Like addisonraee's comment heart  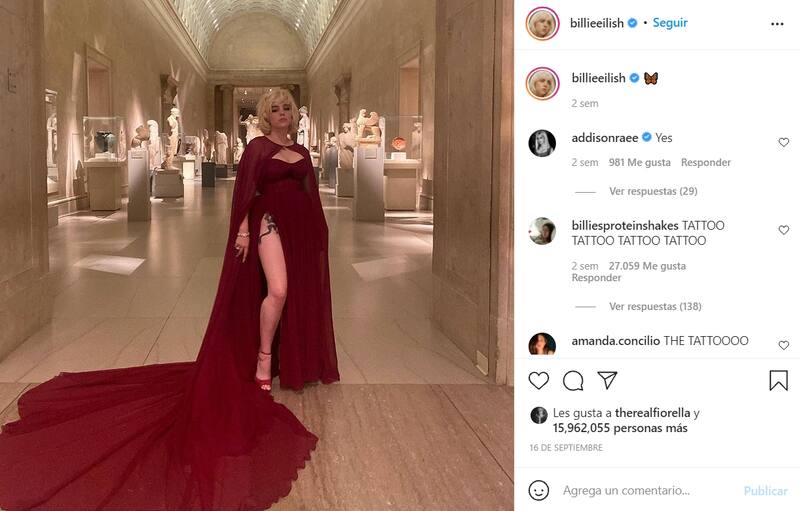pos(784,142)
